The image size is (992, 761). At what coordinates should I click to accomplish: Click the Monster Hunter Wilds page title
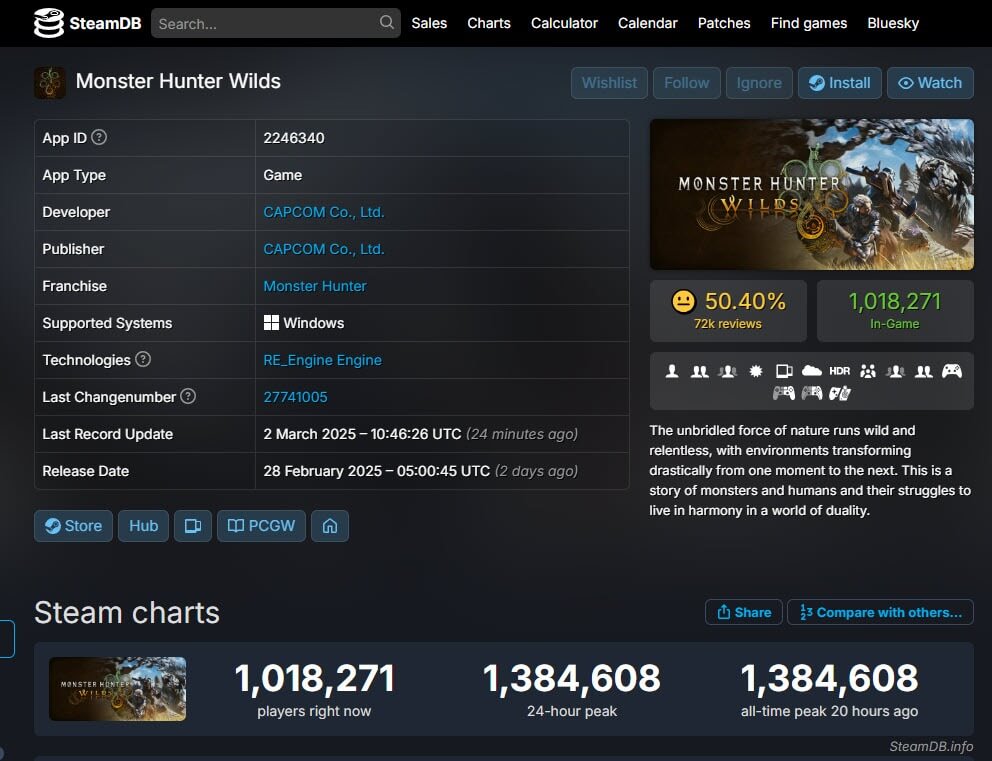coord(178,81)
